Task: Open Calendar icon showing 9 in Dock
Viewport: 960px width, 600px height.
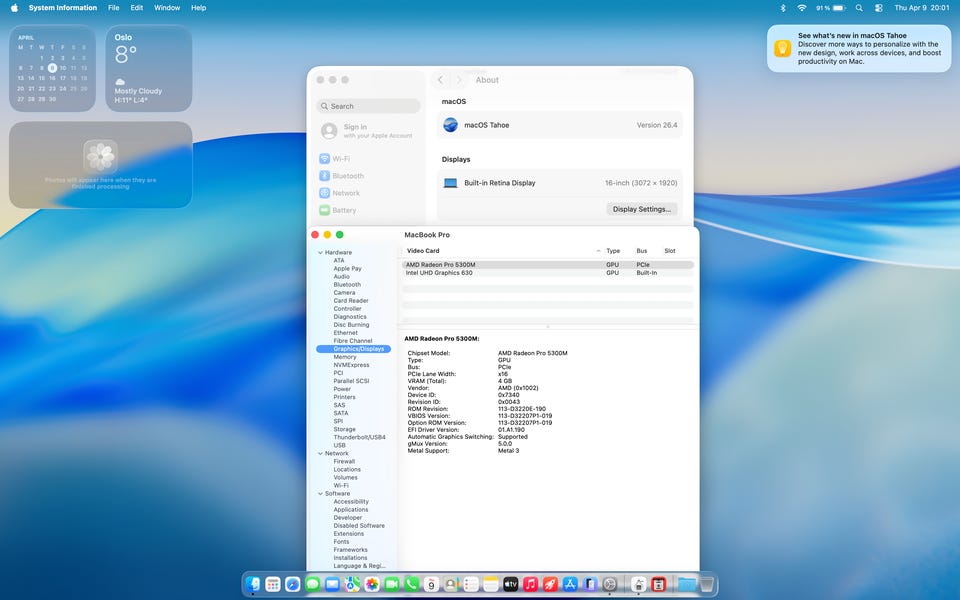Action: point(431,584)
